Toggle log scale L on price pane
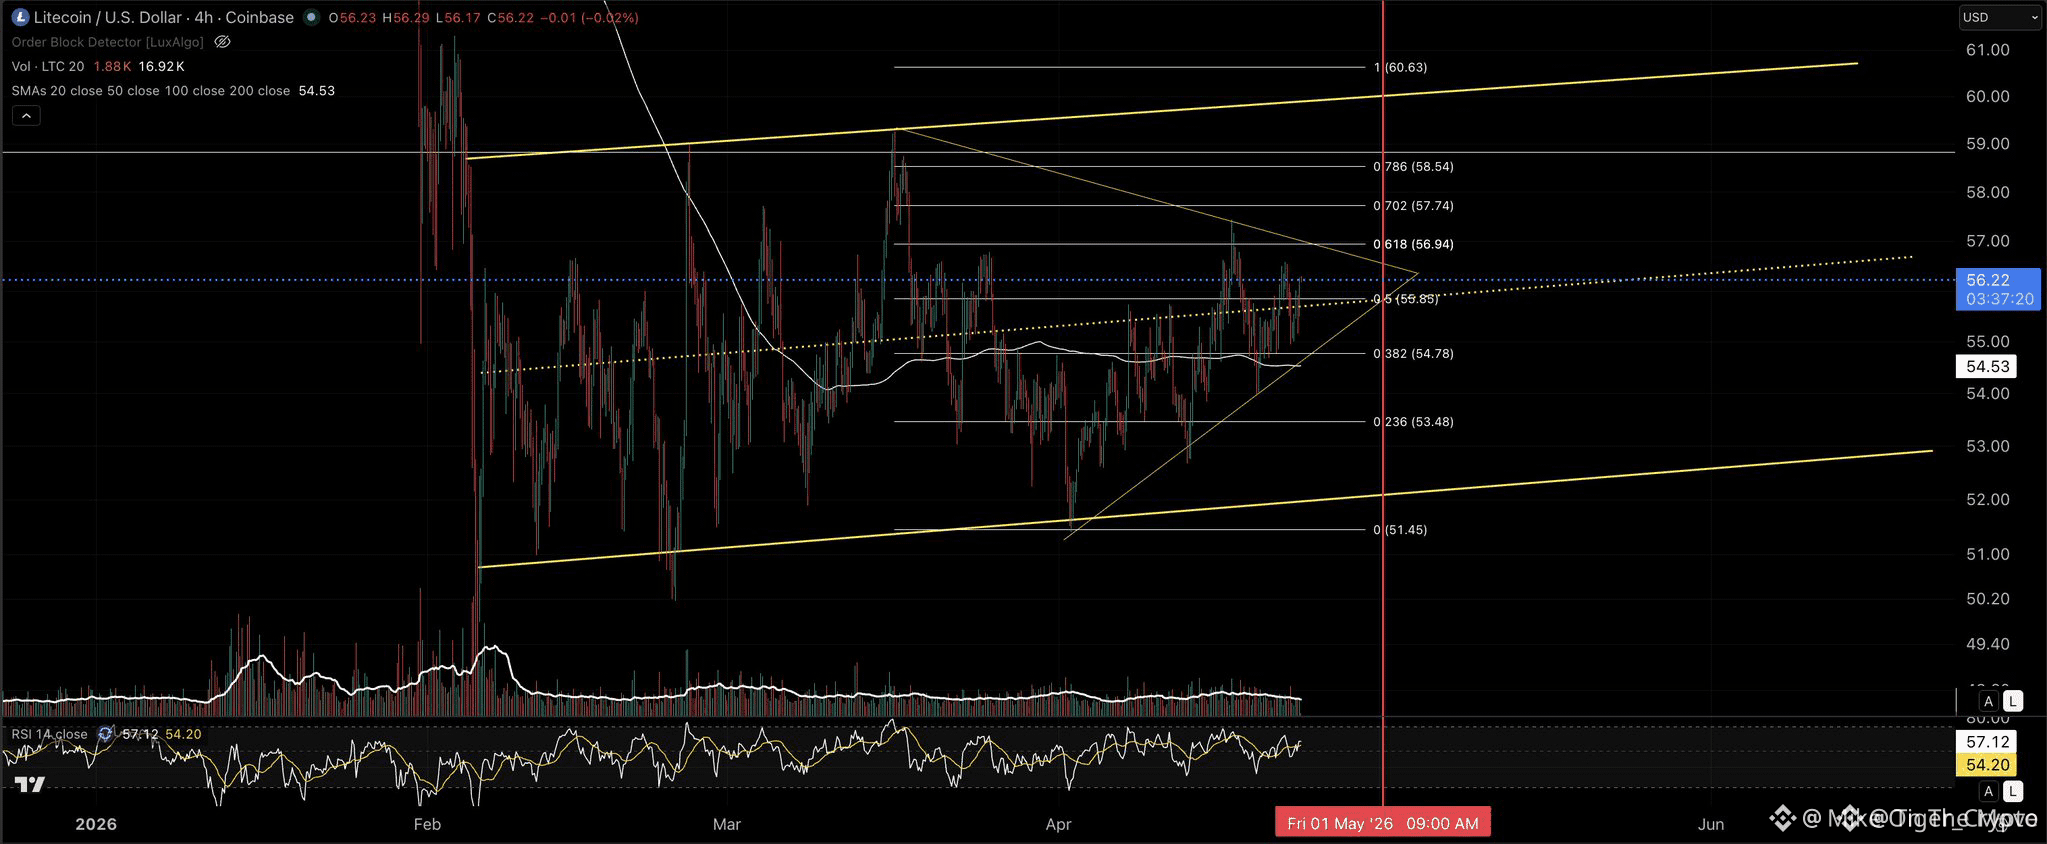Viewport: 2047px width, 844px height. (x=2013, y=701)
